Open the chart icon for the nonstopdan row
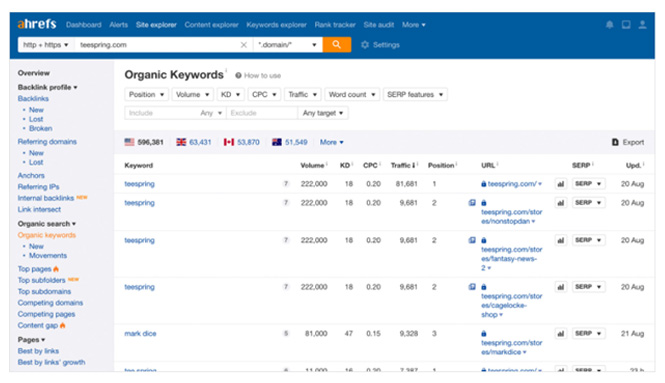The width and height of the screenshot is (665, 383). pyautogui.click(x=561, y=203)
